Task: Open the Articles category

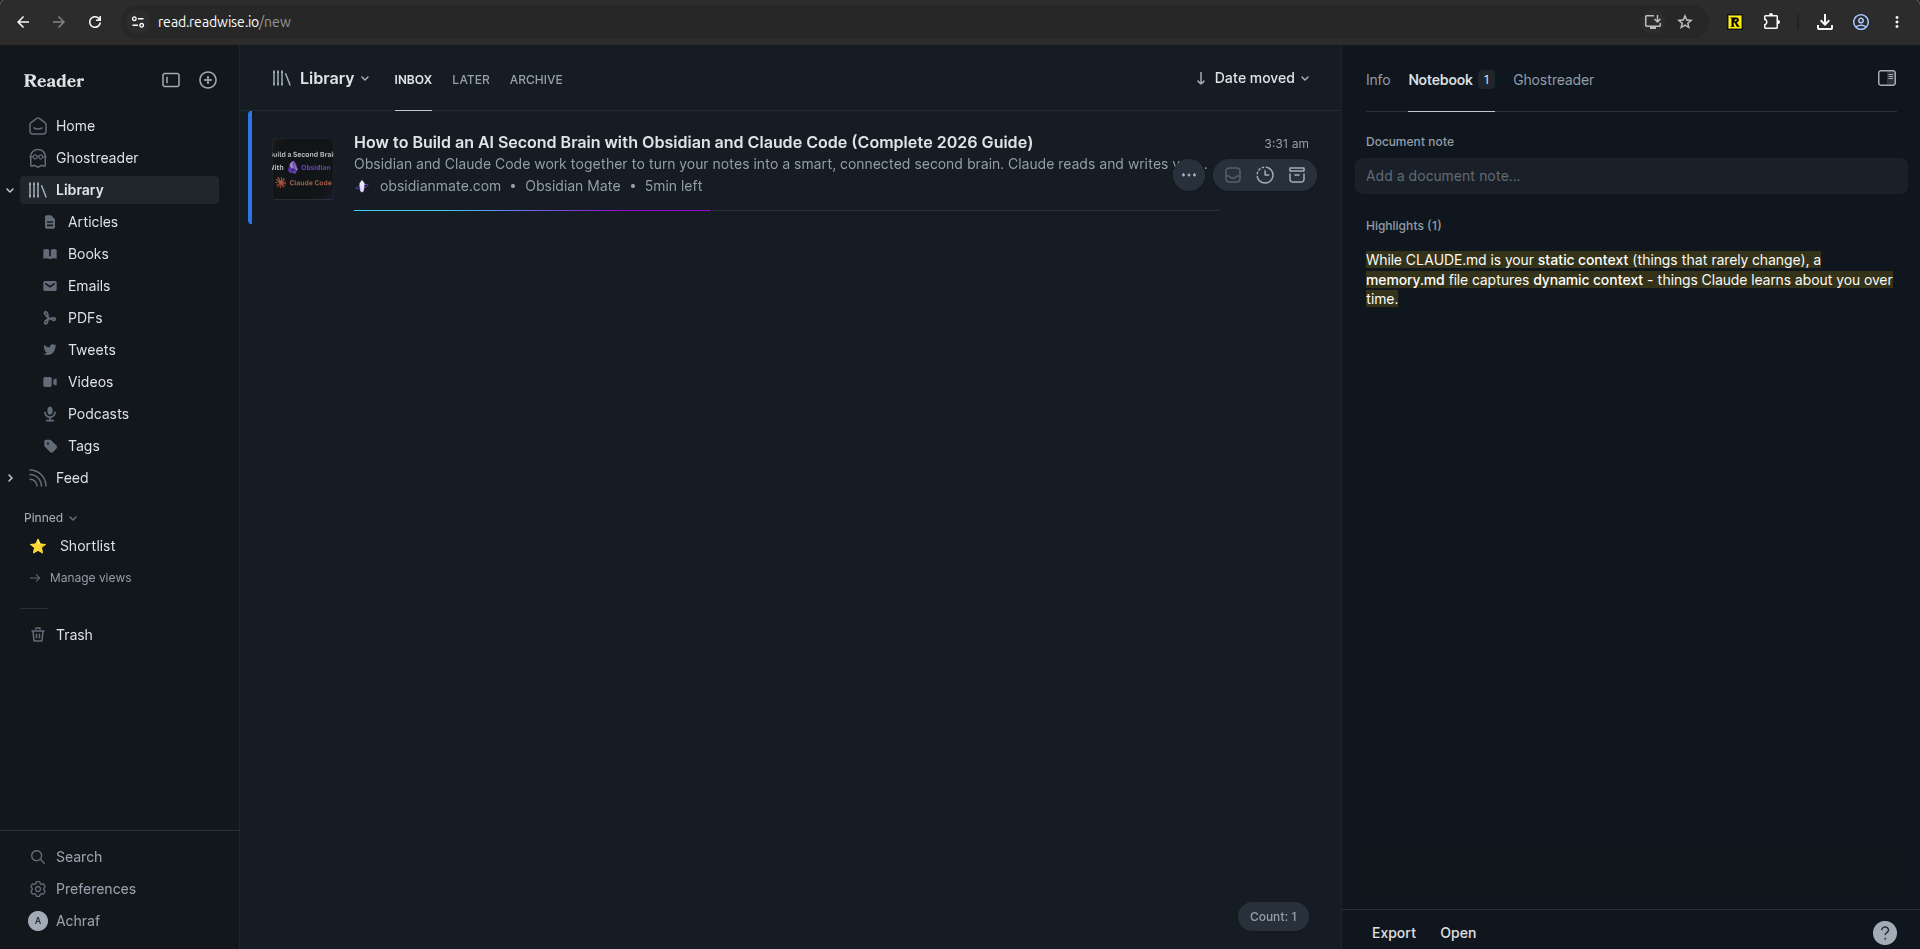Action: point(93,222)
